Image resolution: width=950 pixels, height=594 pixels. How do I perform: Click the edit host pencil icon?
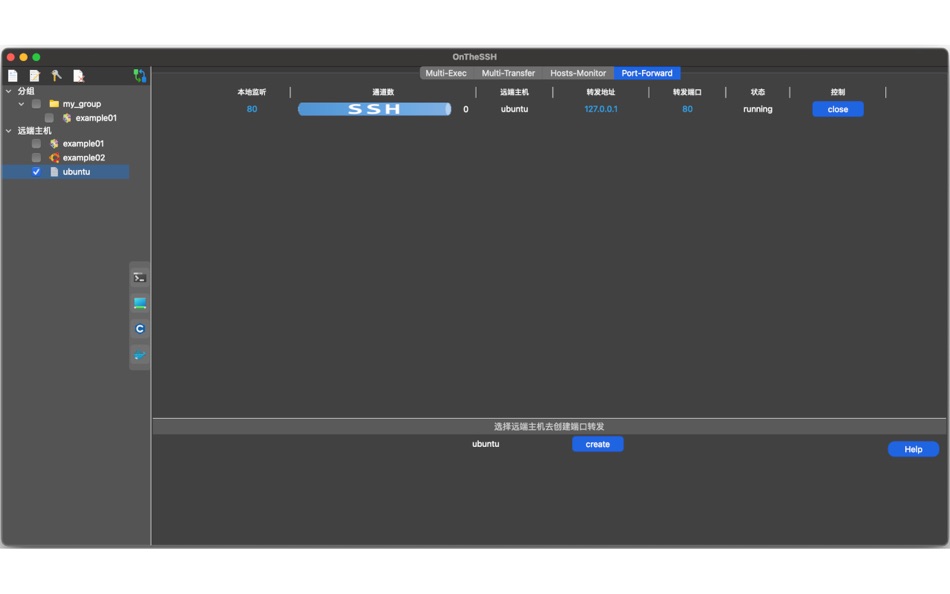(35, 76)
